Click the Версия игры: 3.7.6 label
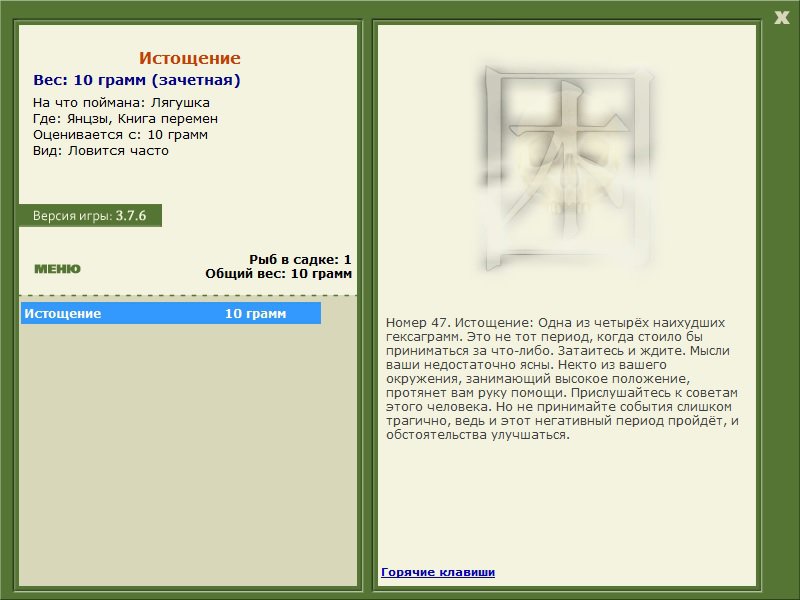Viewport: 800px width, 600px height. 90,215
